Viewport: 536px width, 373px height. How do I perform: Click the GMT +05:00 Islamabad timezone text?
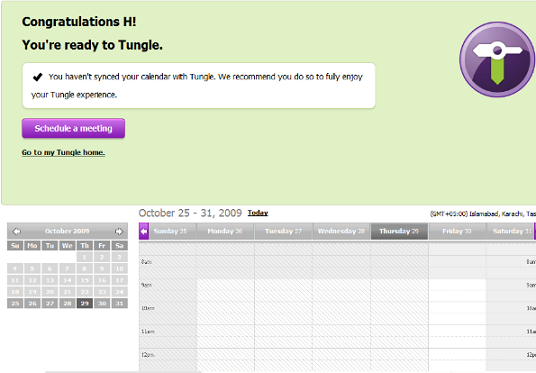483,214
